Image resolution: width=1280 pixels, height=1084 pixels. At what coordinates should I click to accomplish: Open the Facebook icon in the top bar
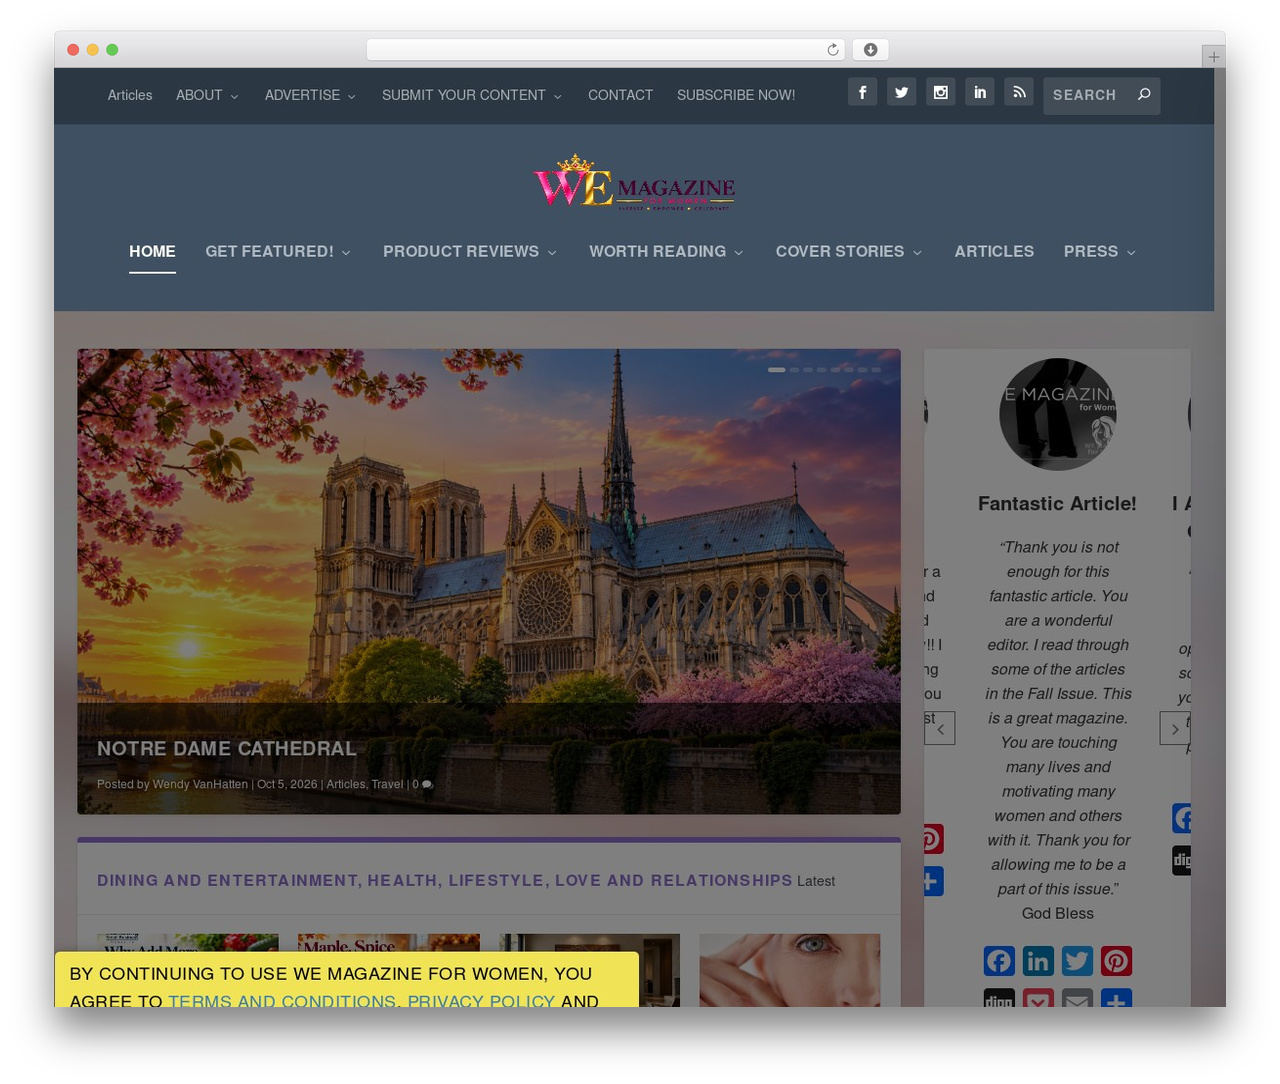[863, 92]
